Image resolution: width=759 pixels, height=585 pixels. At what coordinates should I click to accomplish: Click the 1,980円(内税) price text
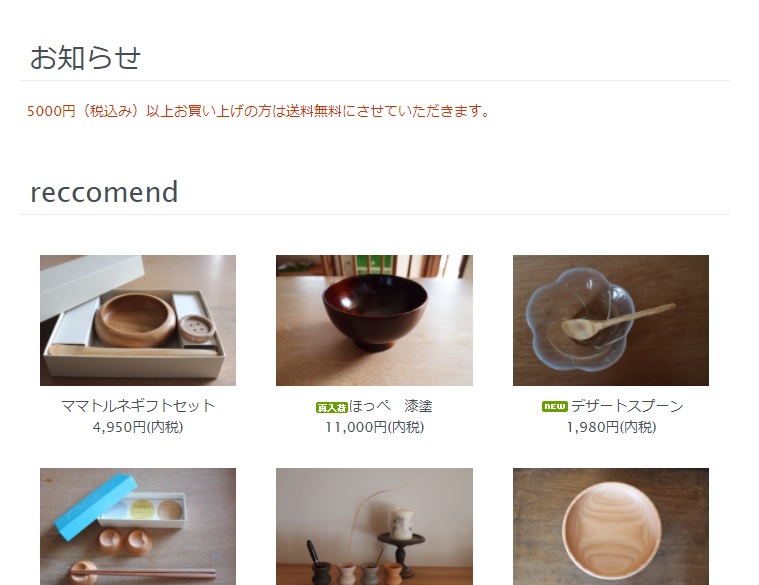click(x=611, y=427)
